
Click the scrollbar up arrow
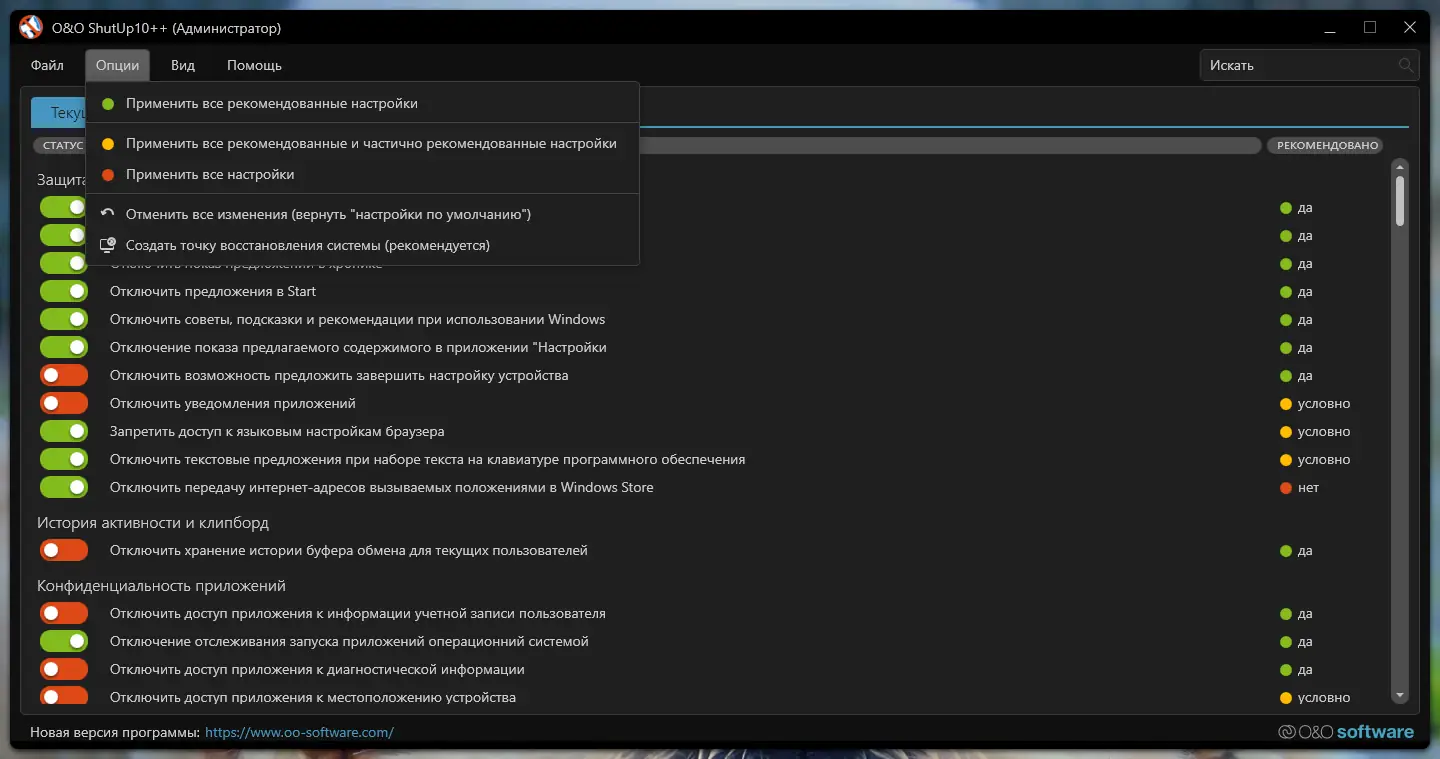[x=1400, y=167]
